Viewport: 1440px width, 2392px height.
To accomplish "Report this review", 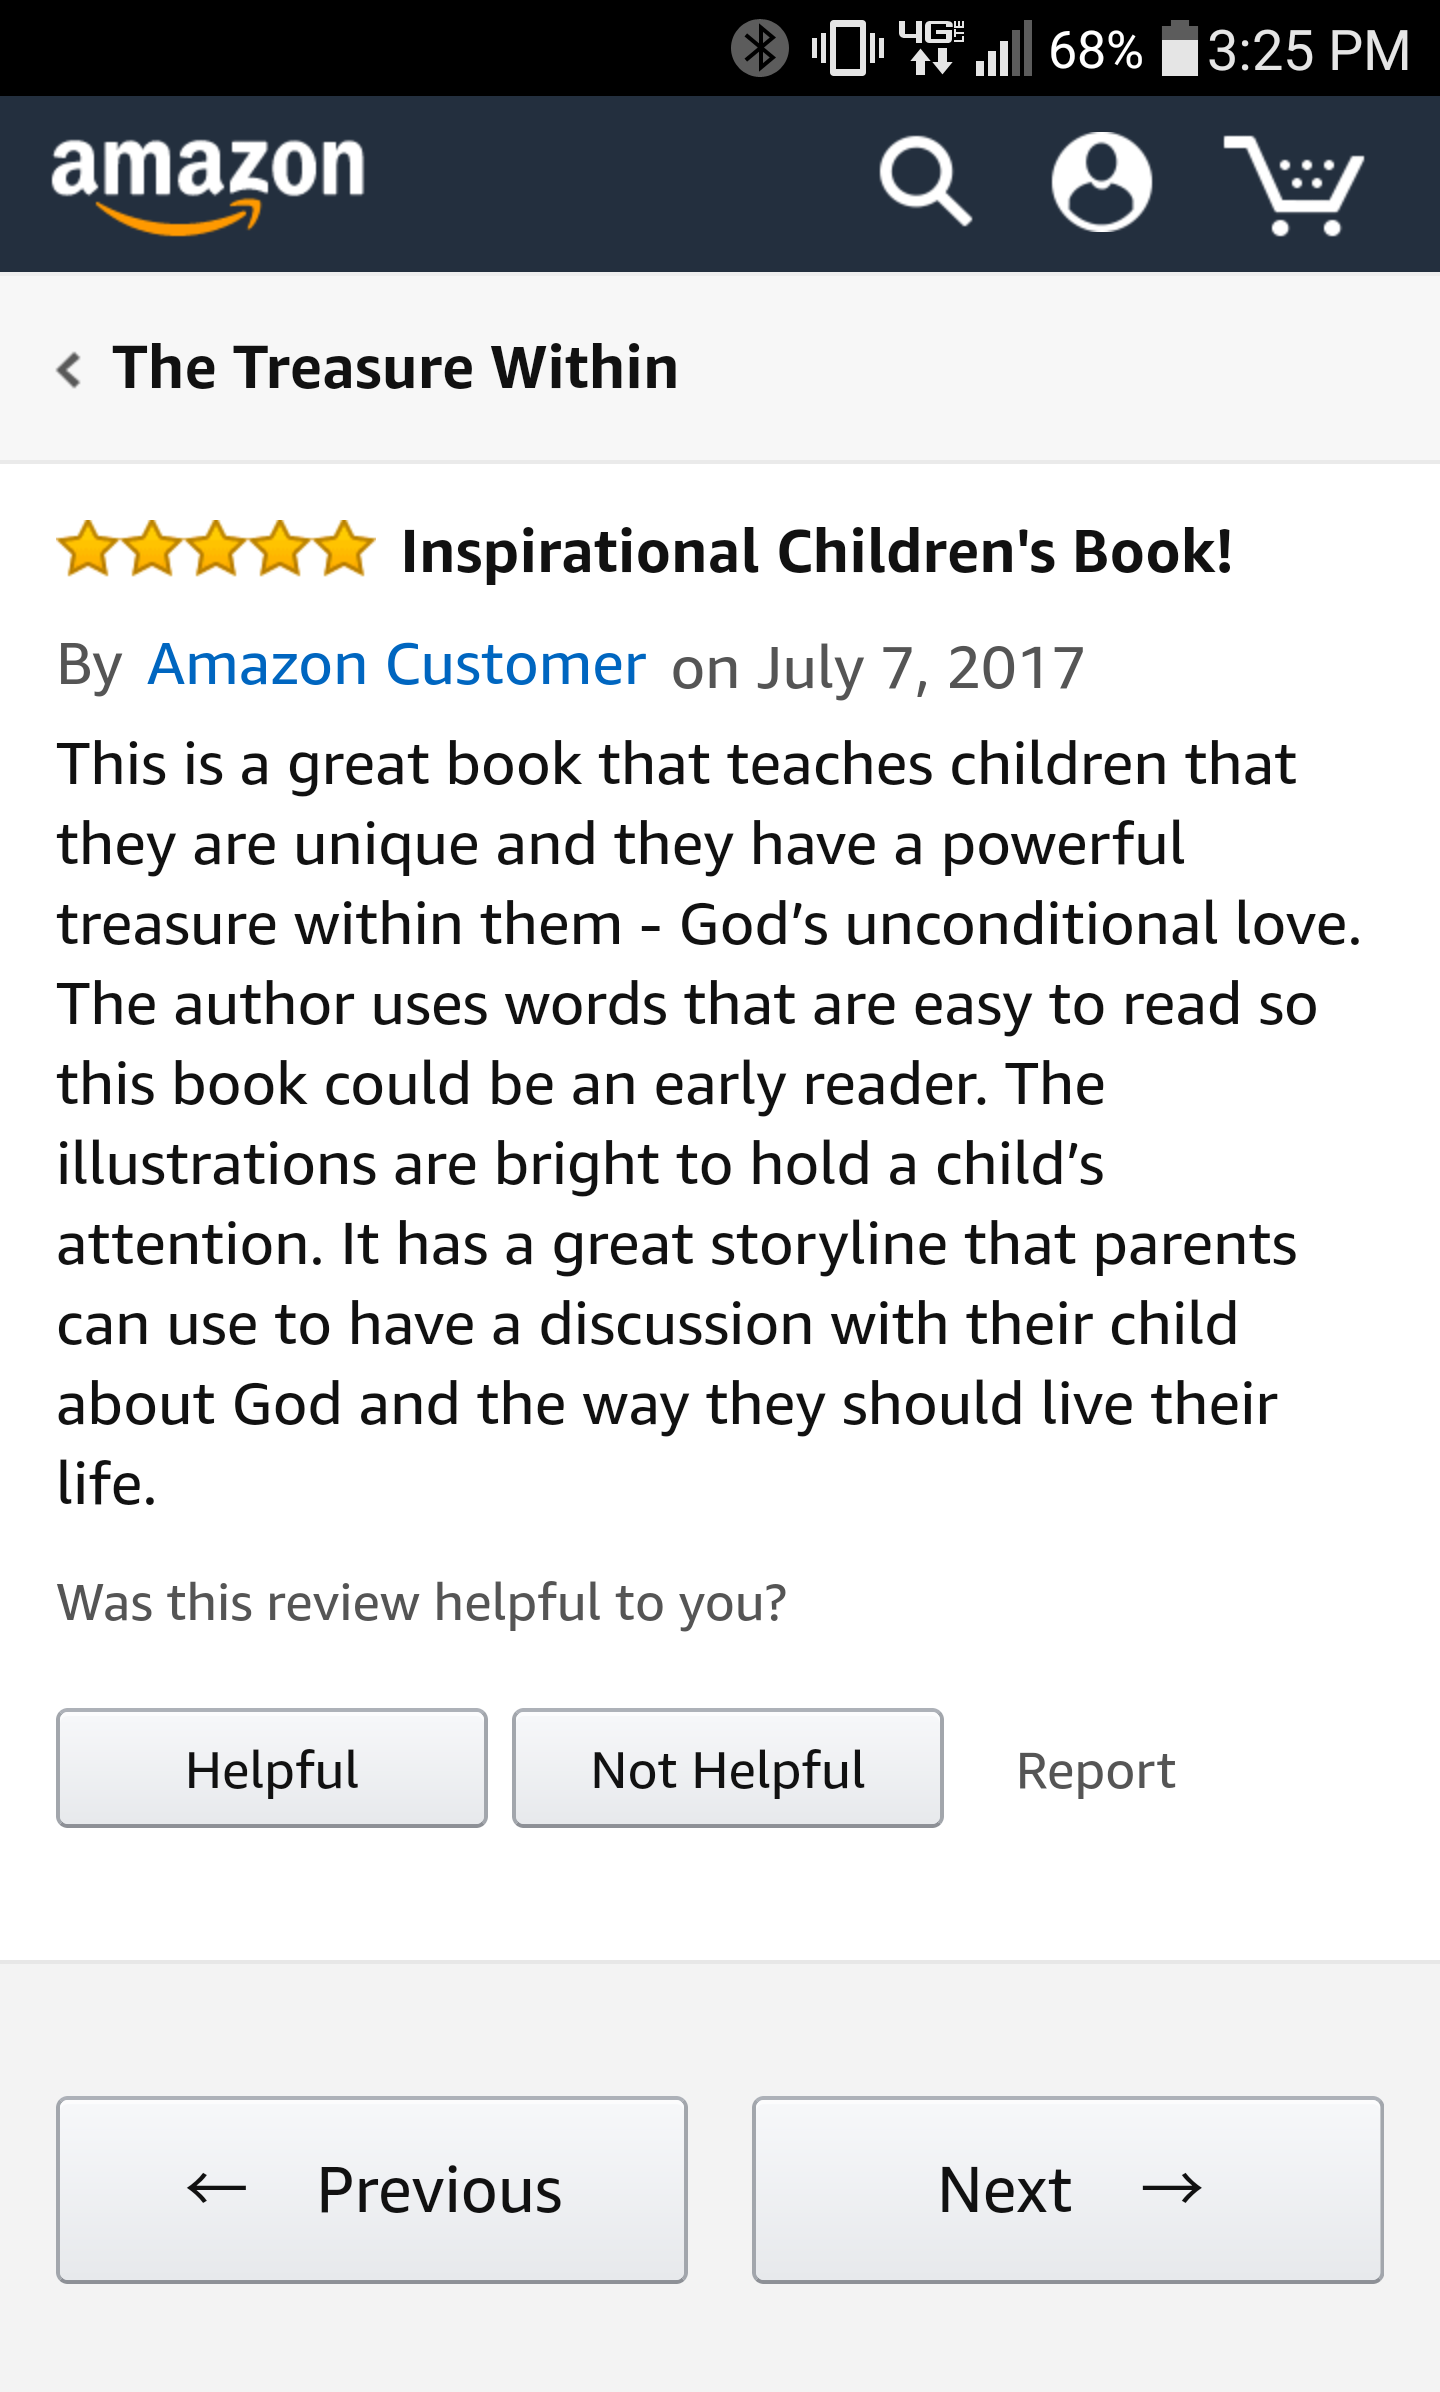I will click(1095, 1771).
